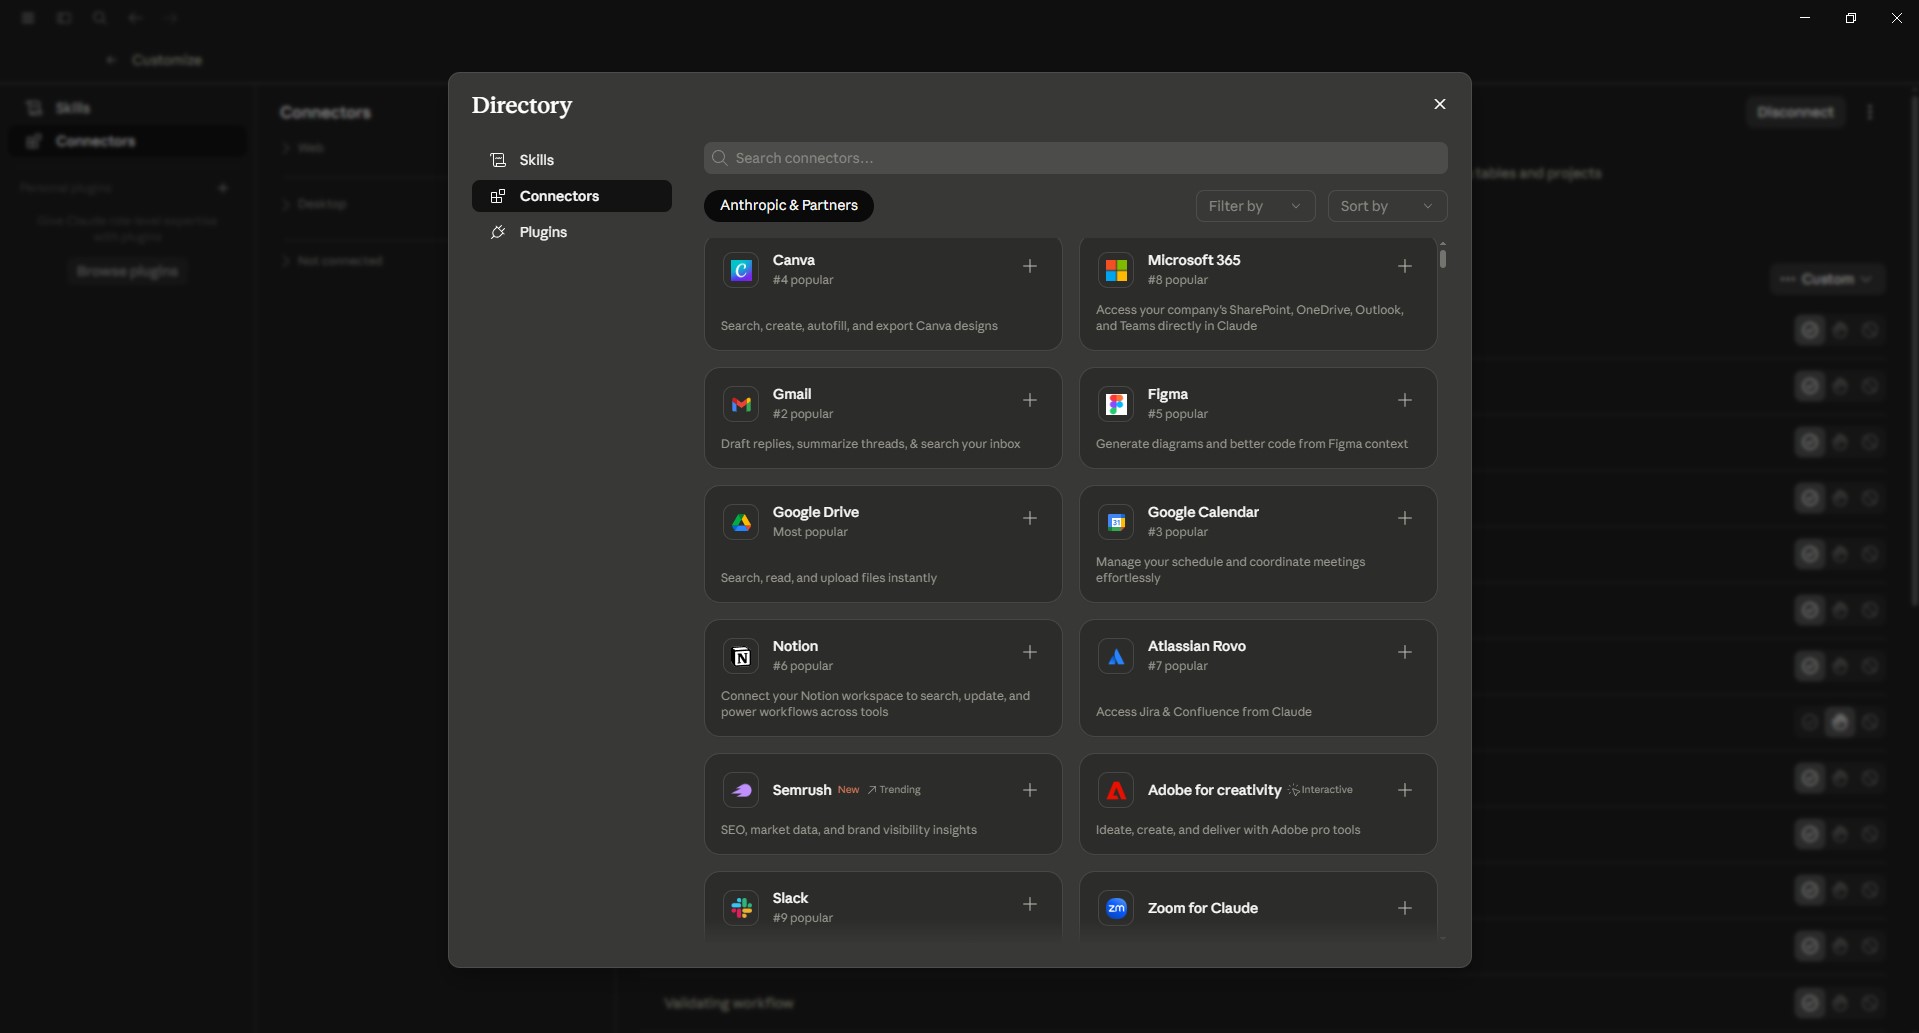Add the Gmail connector plus icon

point(1029,400)
